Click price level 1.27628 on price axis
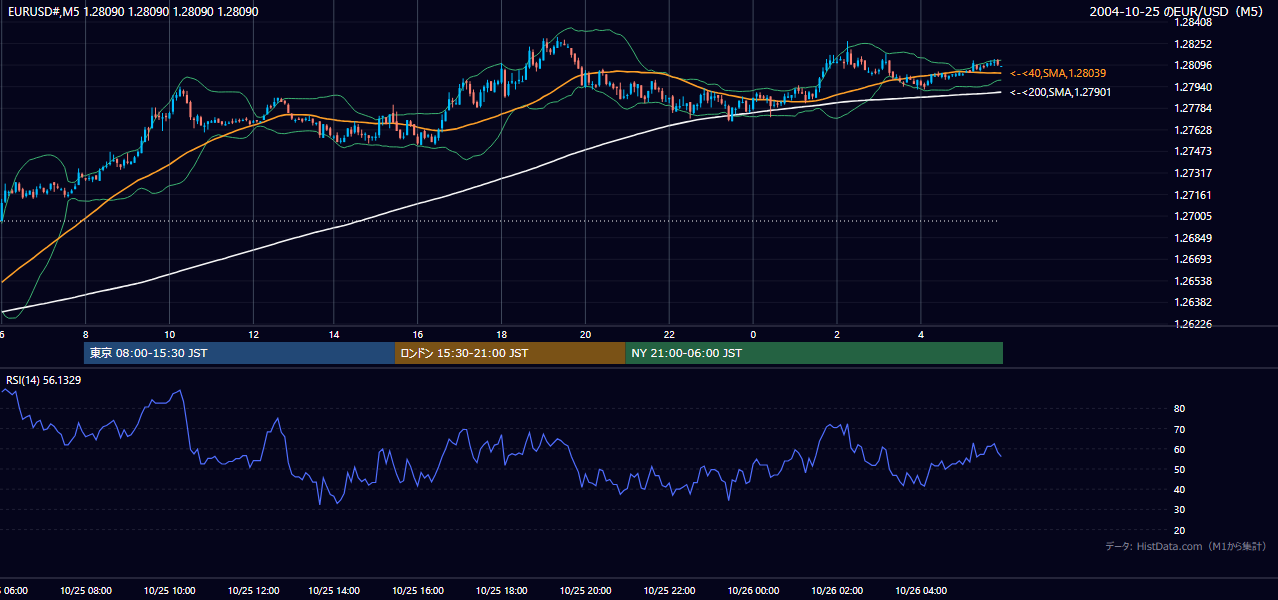 1193,130
